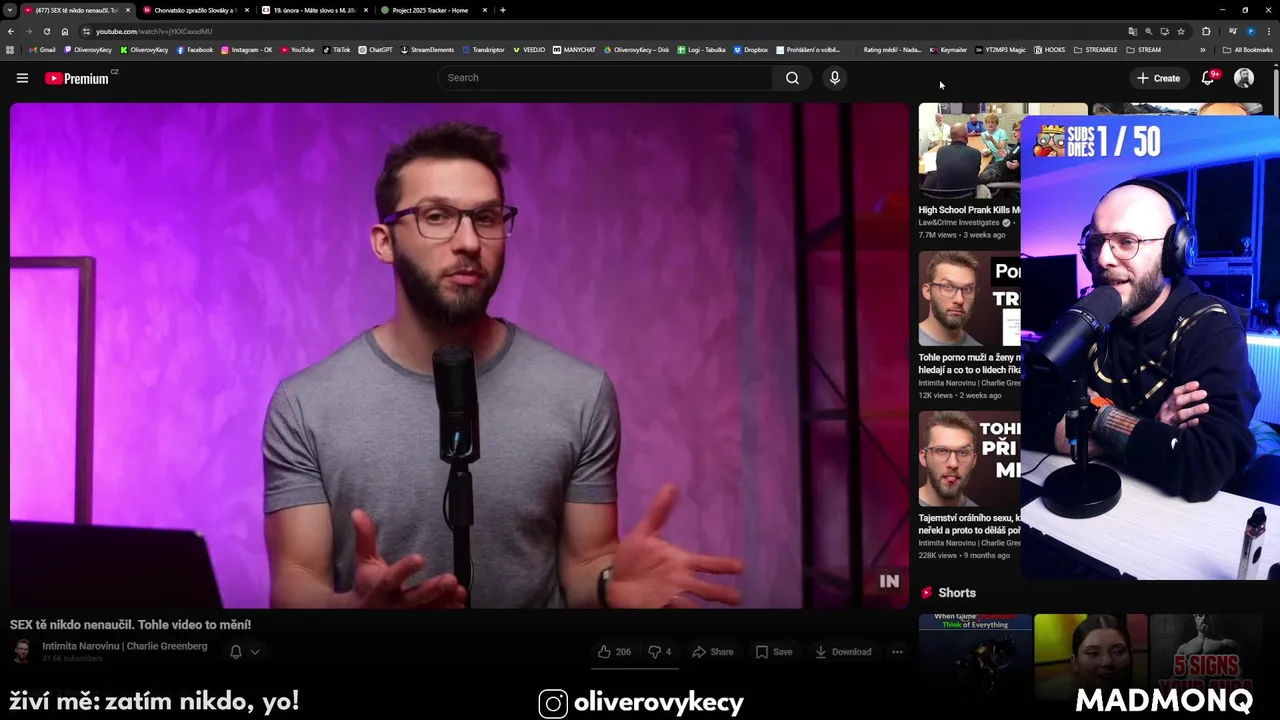Close the Project 2025 Tracker tab
Viewport: 1280px width, 720px height.
[485, 10]
